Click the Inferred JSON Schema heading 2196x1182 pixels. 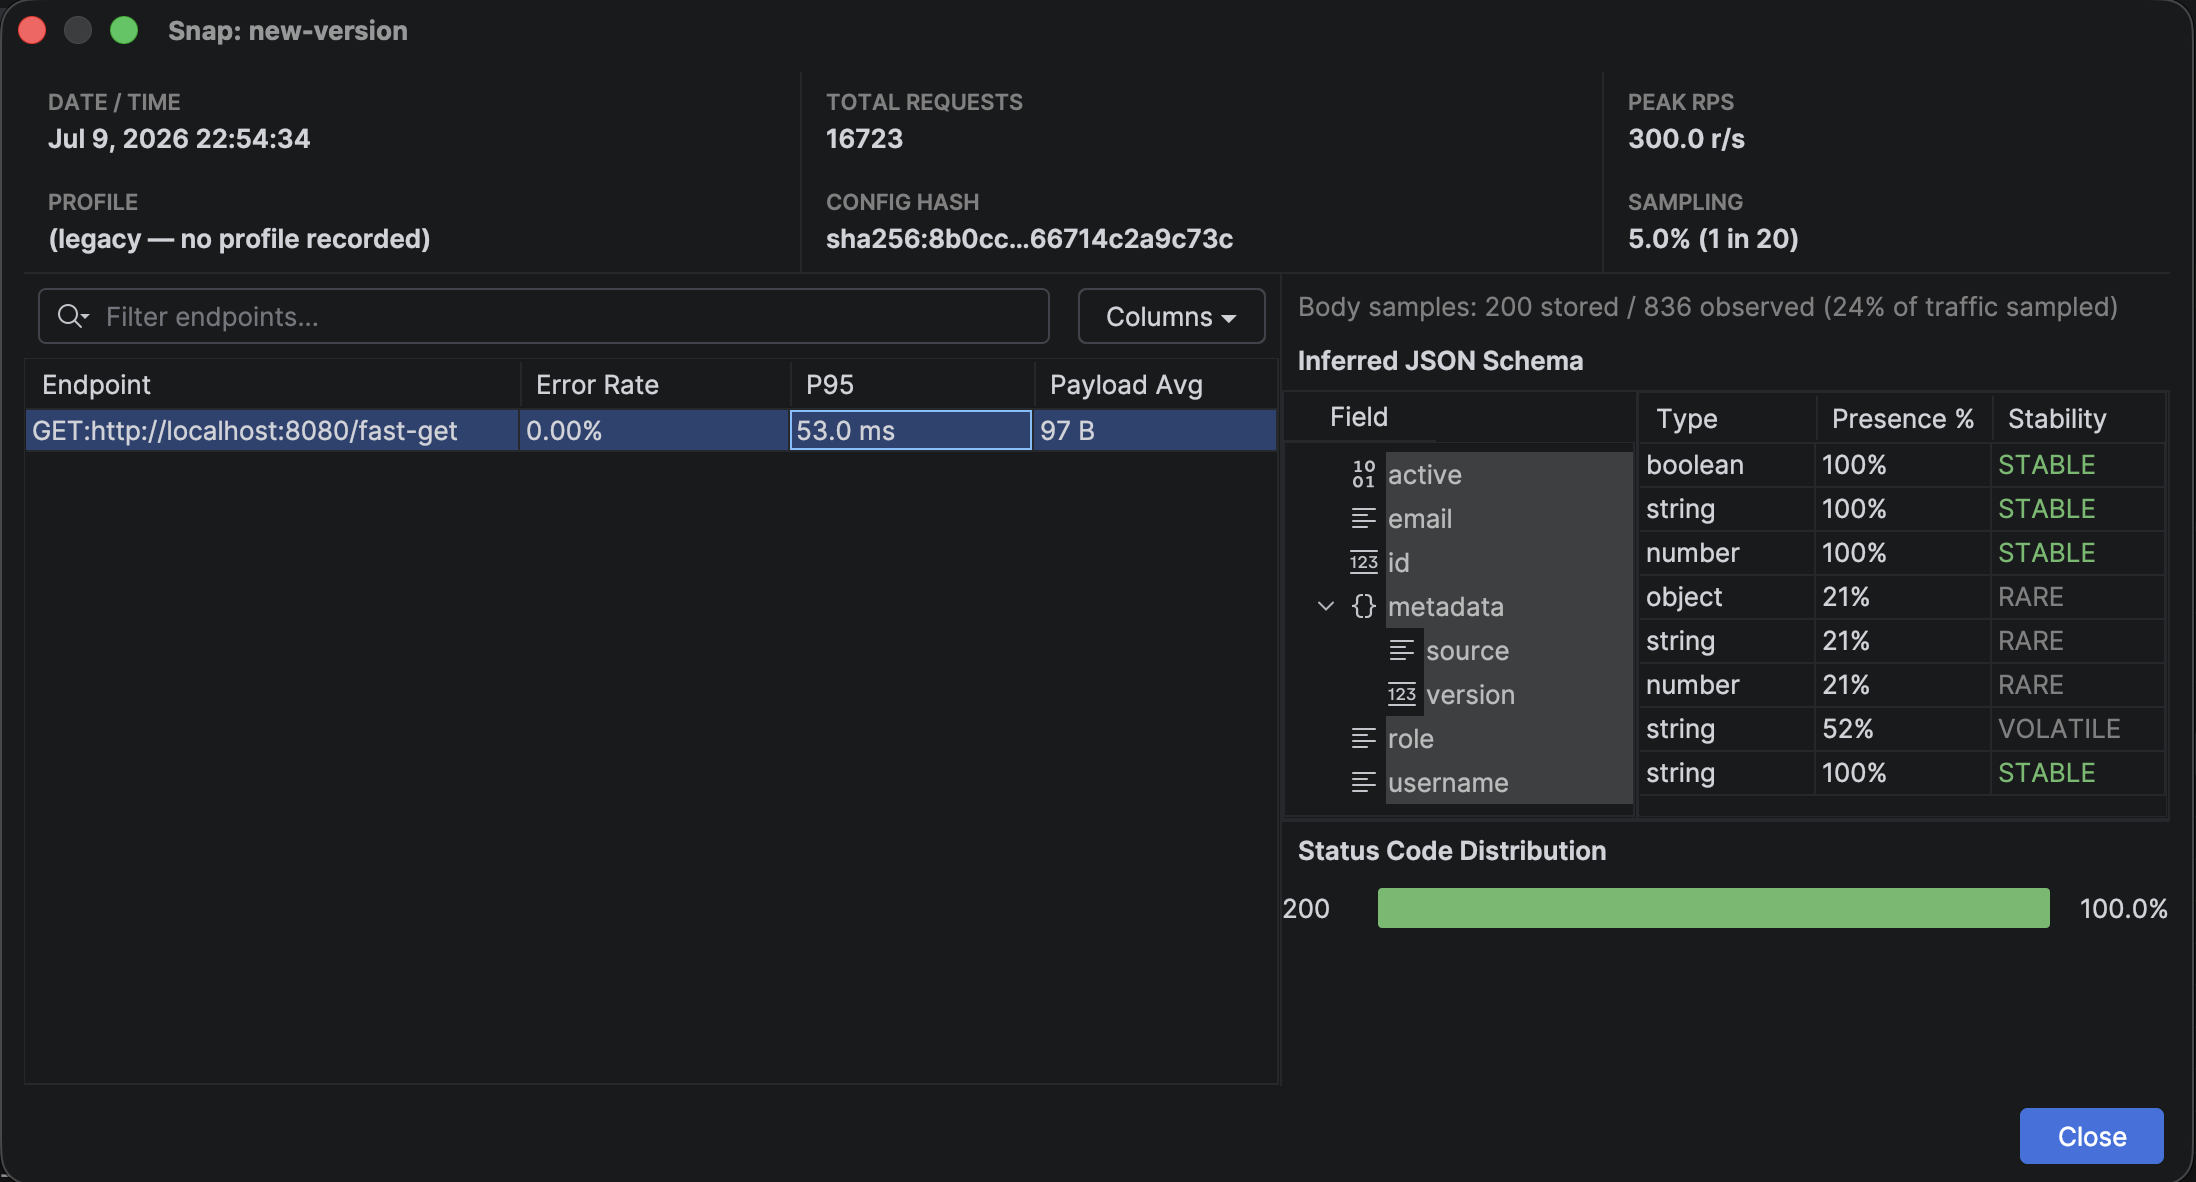(1440, 360)
